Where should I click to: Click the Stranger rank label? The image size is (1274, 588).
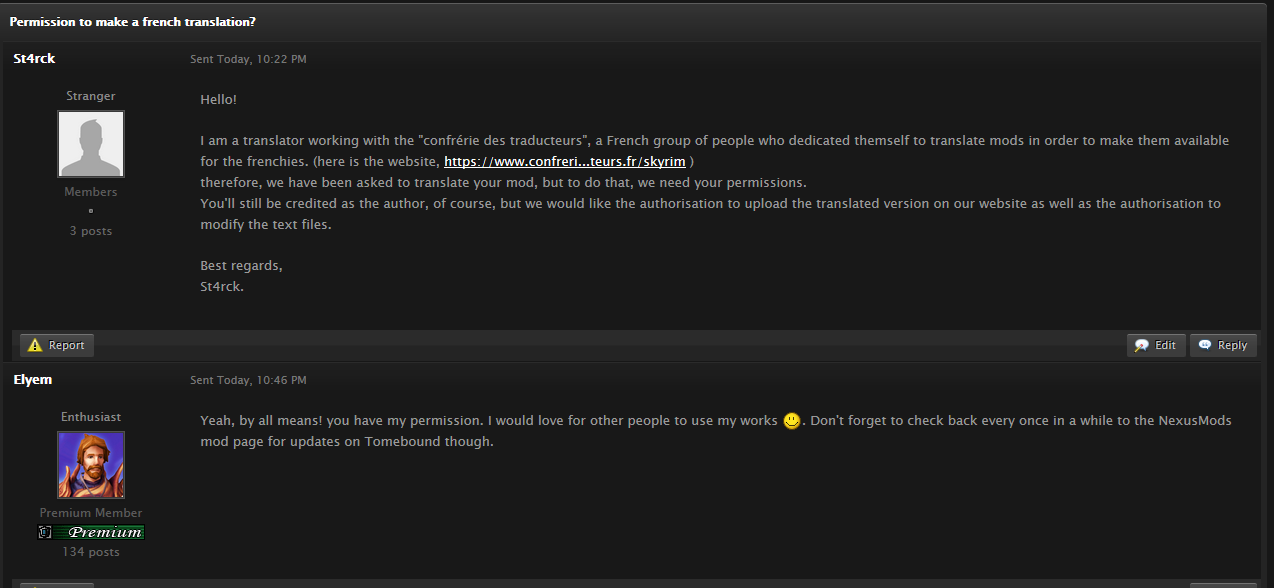(x=91, y=96)
